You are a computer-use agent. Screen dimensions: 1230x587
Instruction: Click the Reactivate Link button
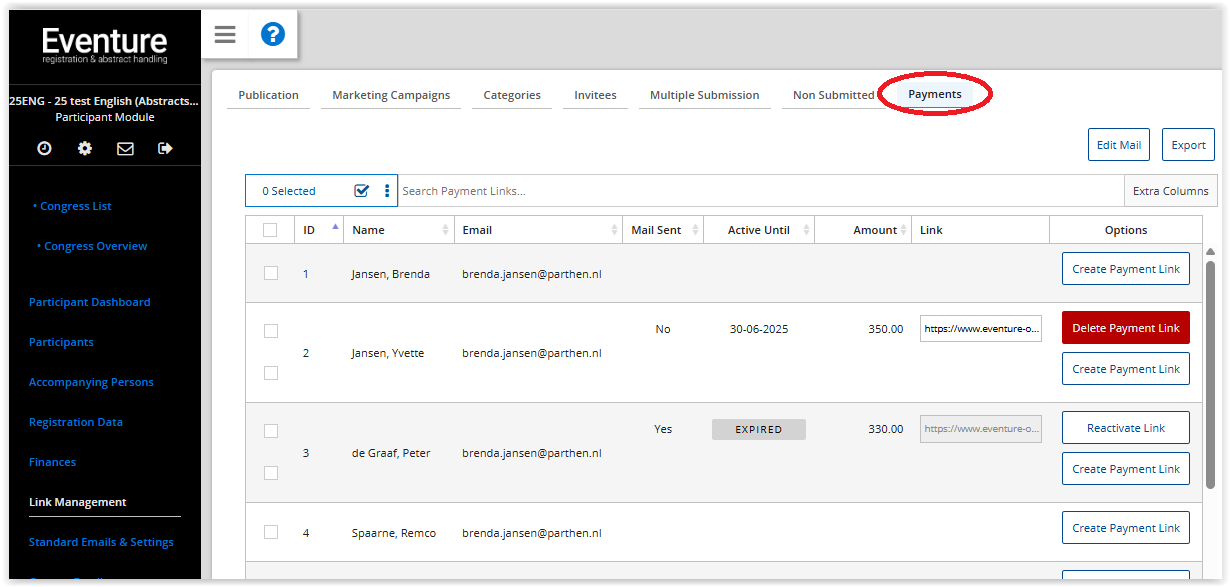1125,428
